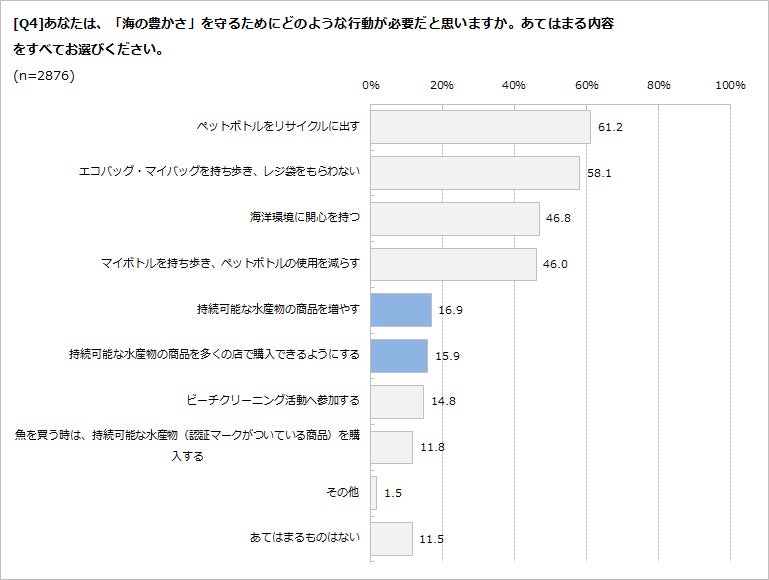Click the 61.2 bar for ペットボトルをリサイクルに出す

480,127
